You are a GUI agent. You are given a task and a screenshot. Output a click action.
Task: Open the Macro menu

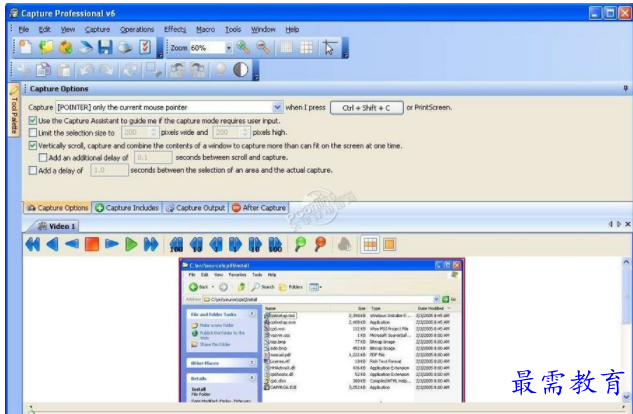[x=205, y=29]
